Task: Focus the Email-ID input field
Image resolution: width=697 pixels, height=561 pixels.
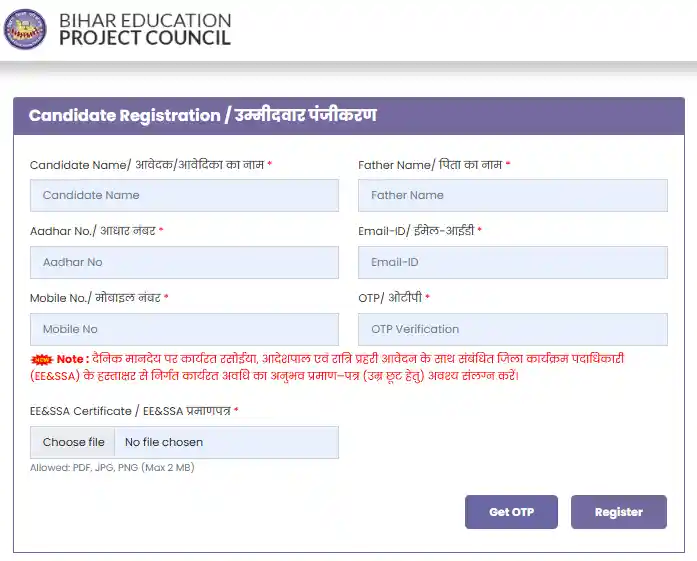Action: click(x=512, y=262)
